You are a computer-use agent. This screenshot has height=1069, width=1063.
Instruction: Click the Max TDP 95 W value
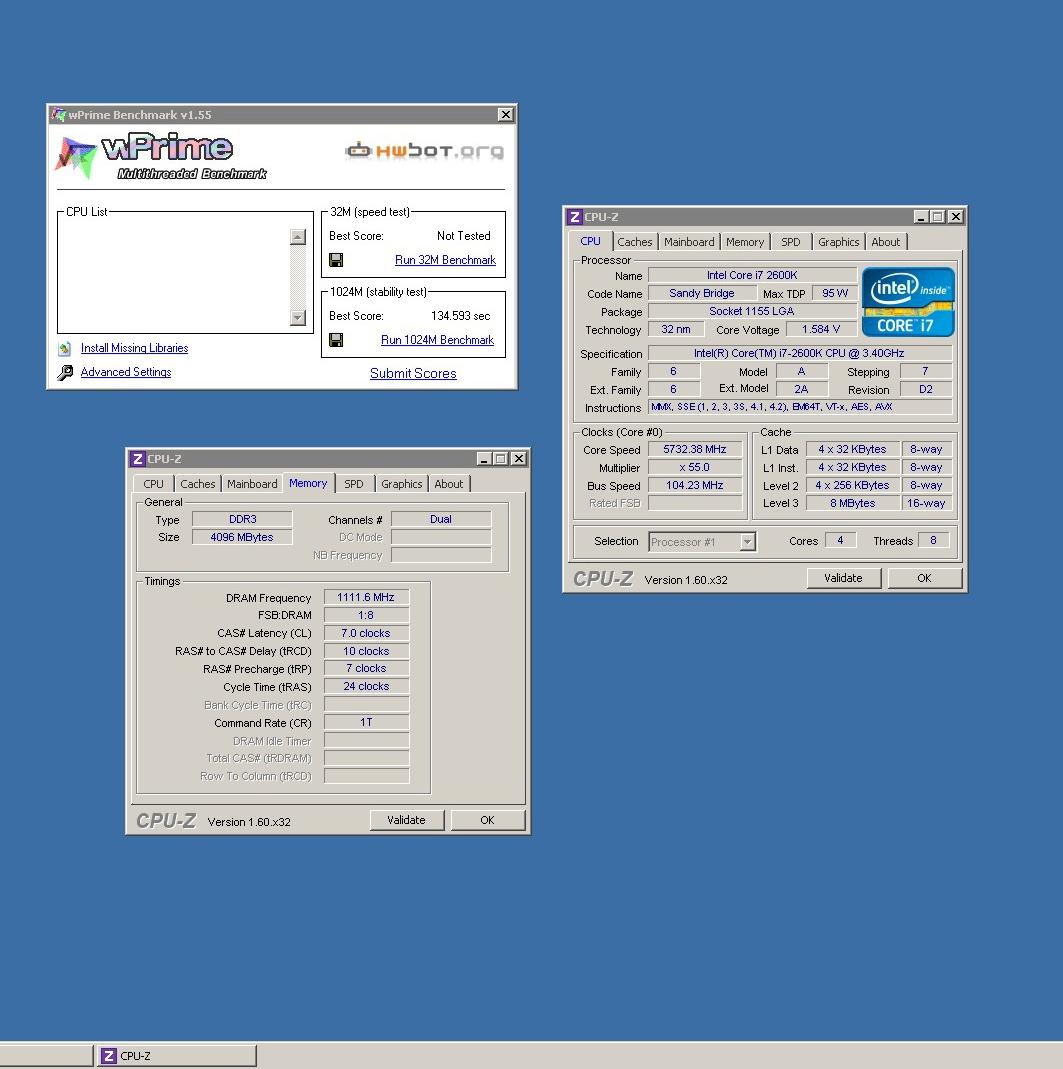click(835, 293)
